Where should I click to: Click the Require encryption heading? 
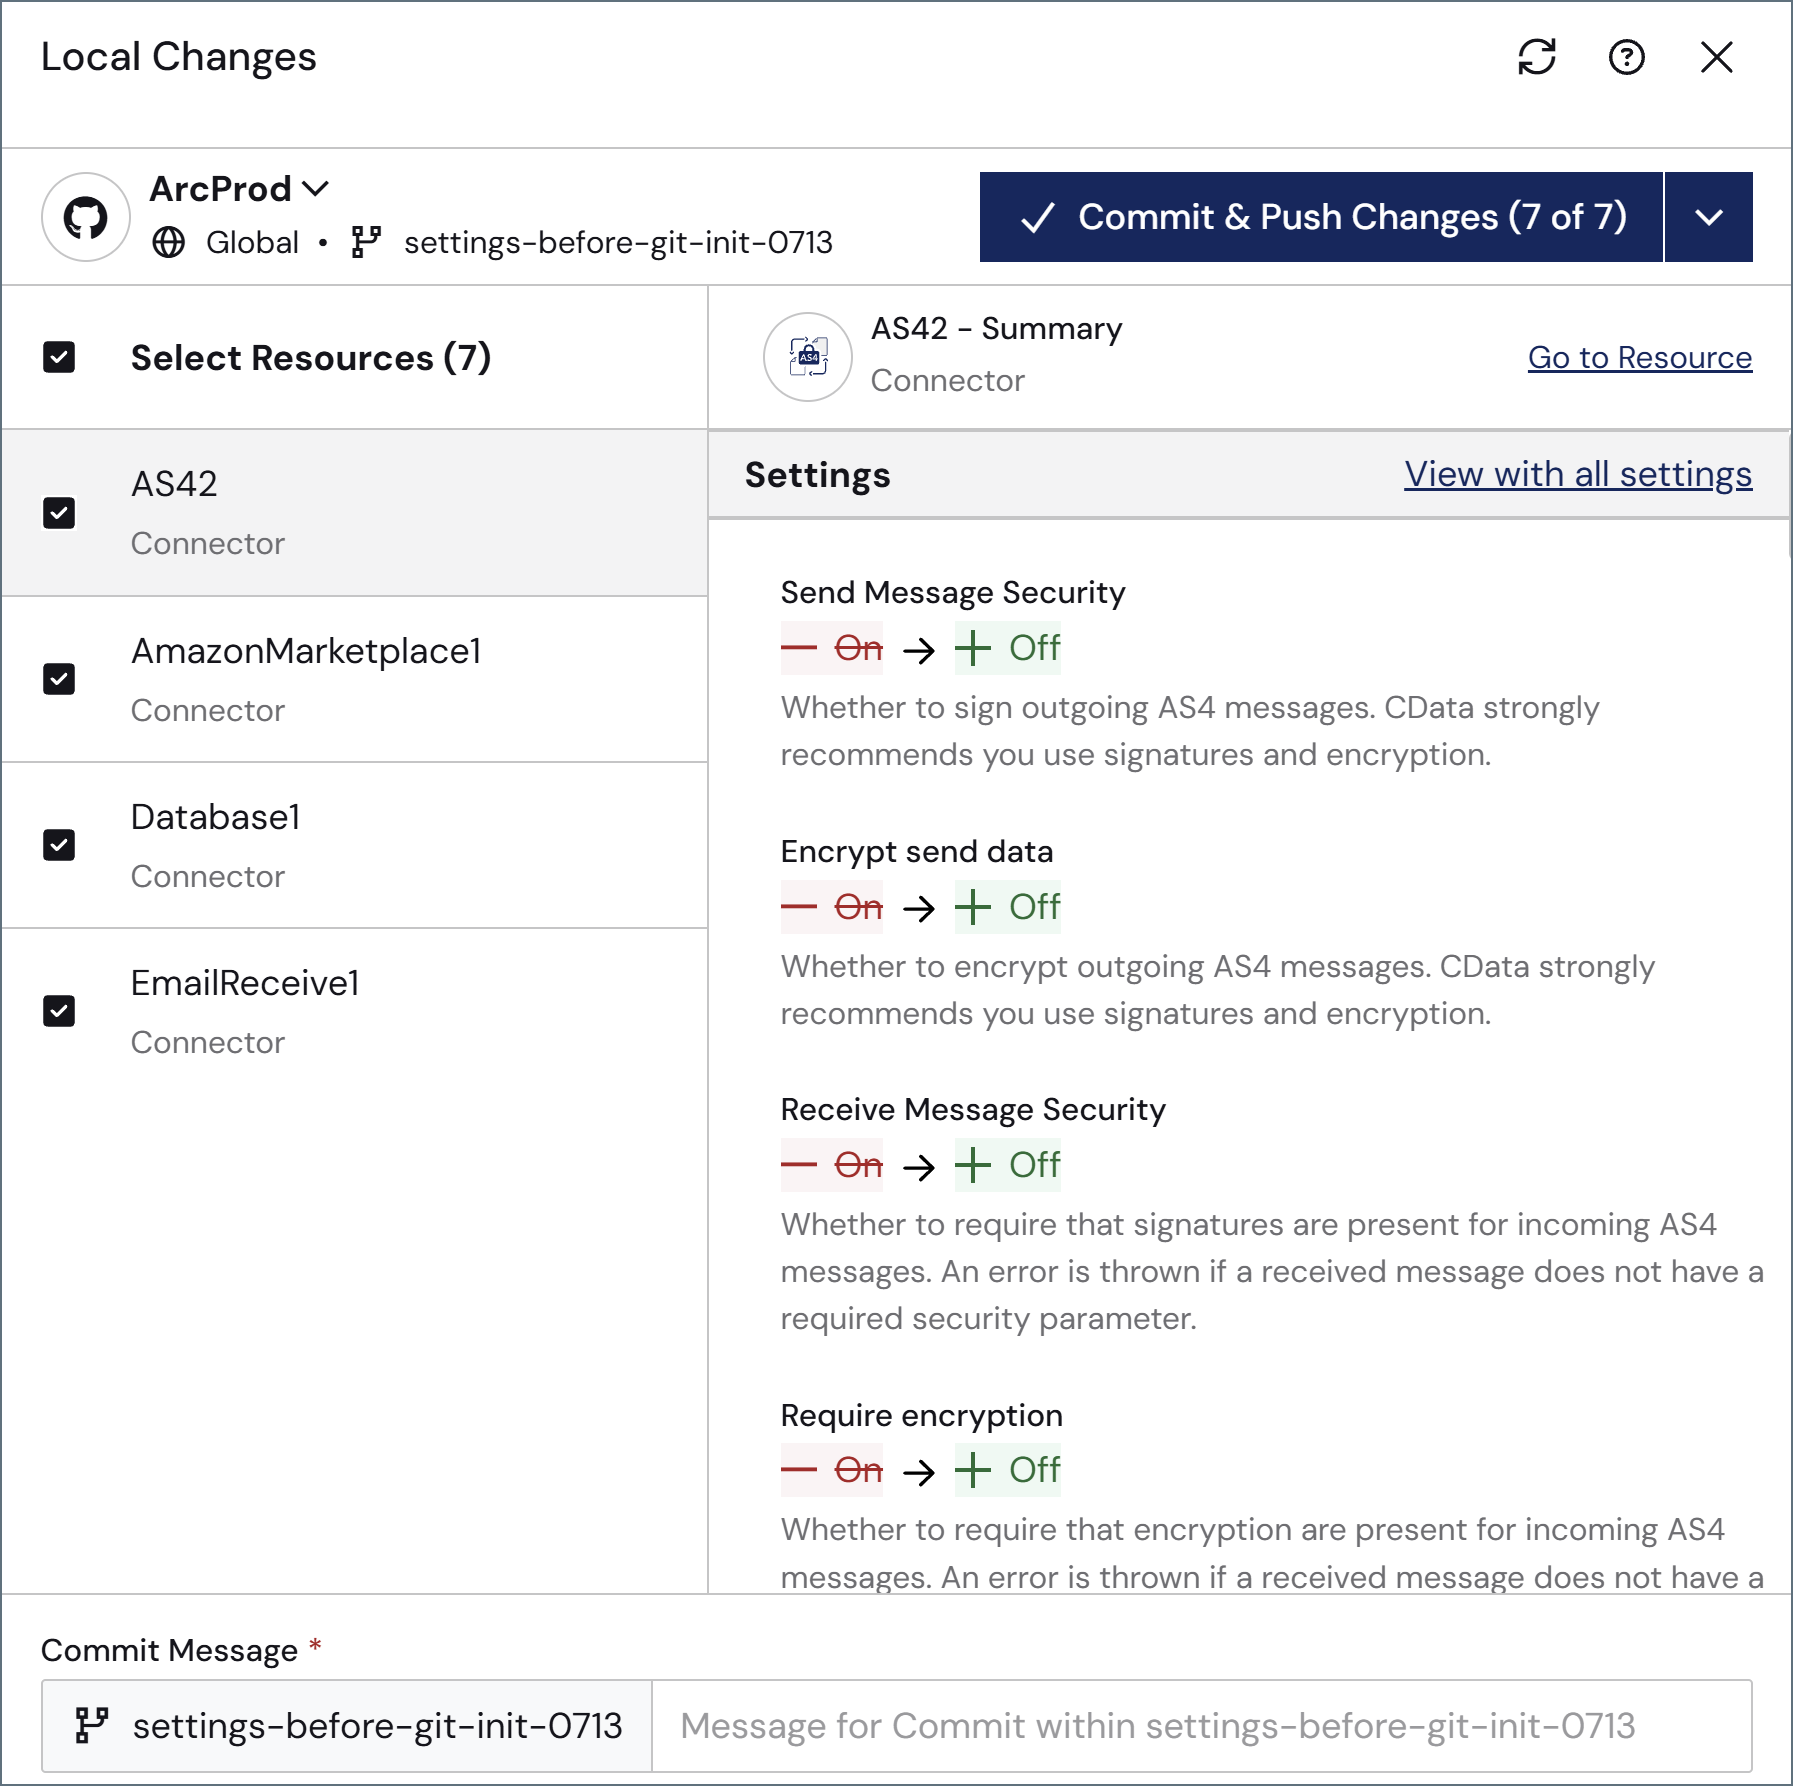(x=921, y=1415)
